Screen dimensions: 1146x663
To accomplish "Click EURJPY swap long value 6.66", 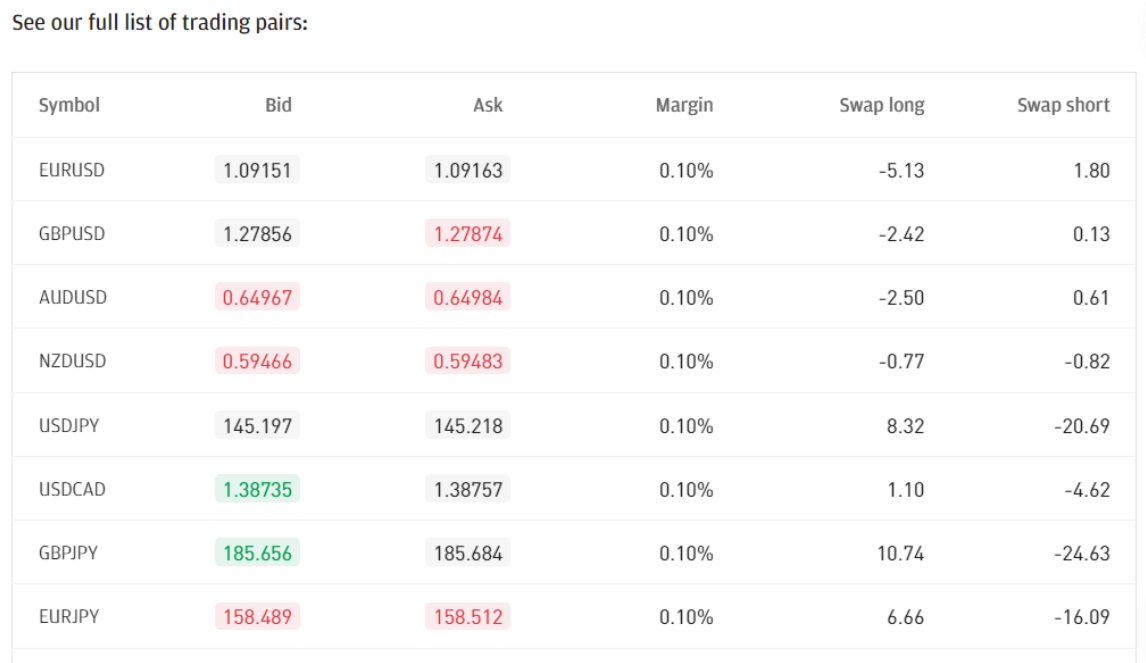I will click(x=906, y=616).
